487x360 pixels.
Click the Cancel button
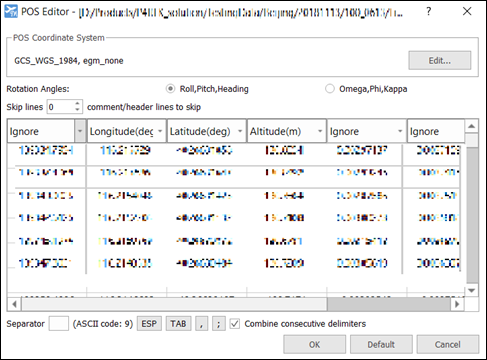coord(448,344)
